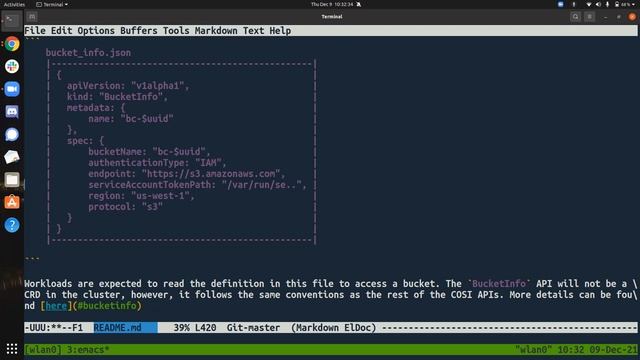
Task: Click the apiVersion: "v1alpha1" line
Action: click(x=128, y=86)
